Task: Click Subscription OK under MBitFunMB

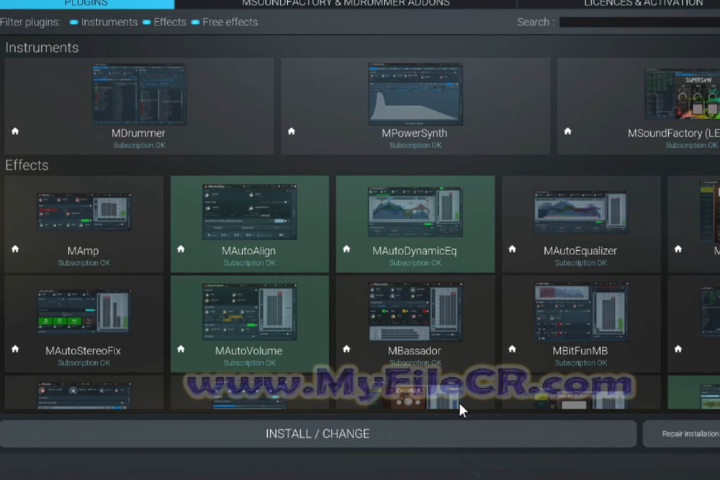Action: [581, 363]
